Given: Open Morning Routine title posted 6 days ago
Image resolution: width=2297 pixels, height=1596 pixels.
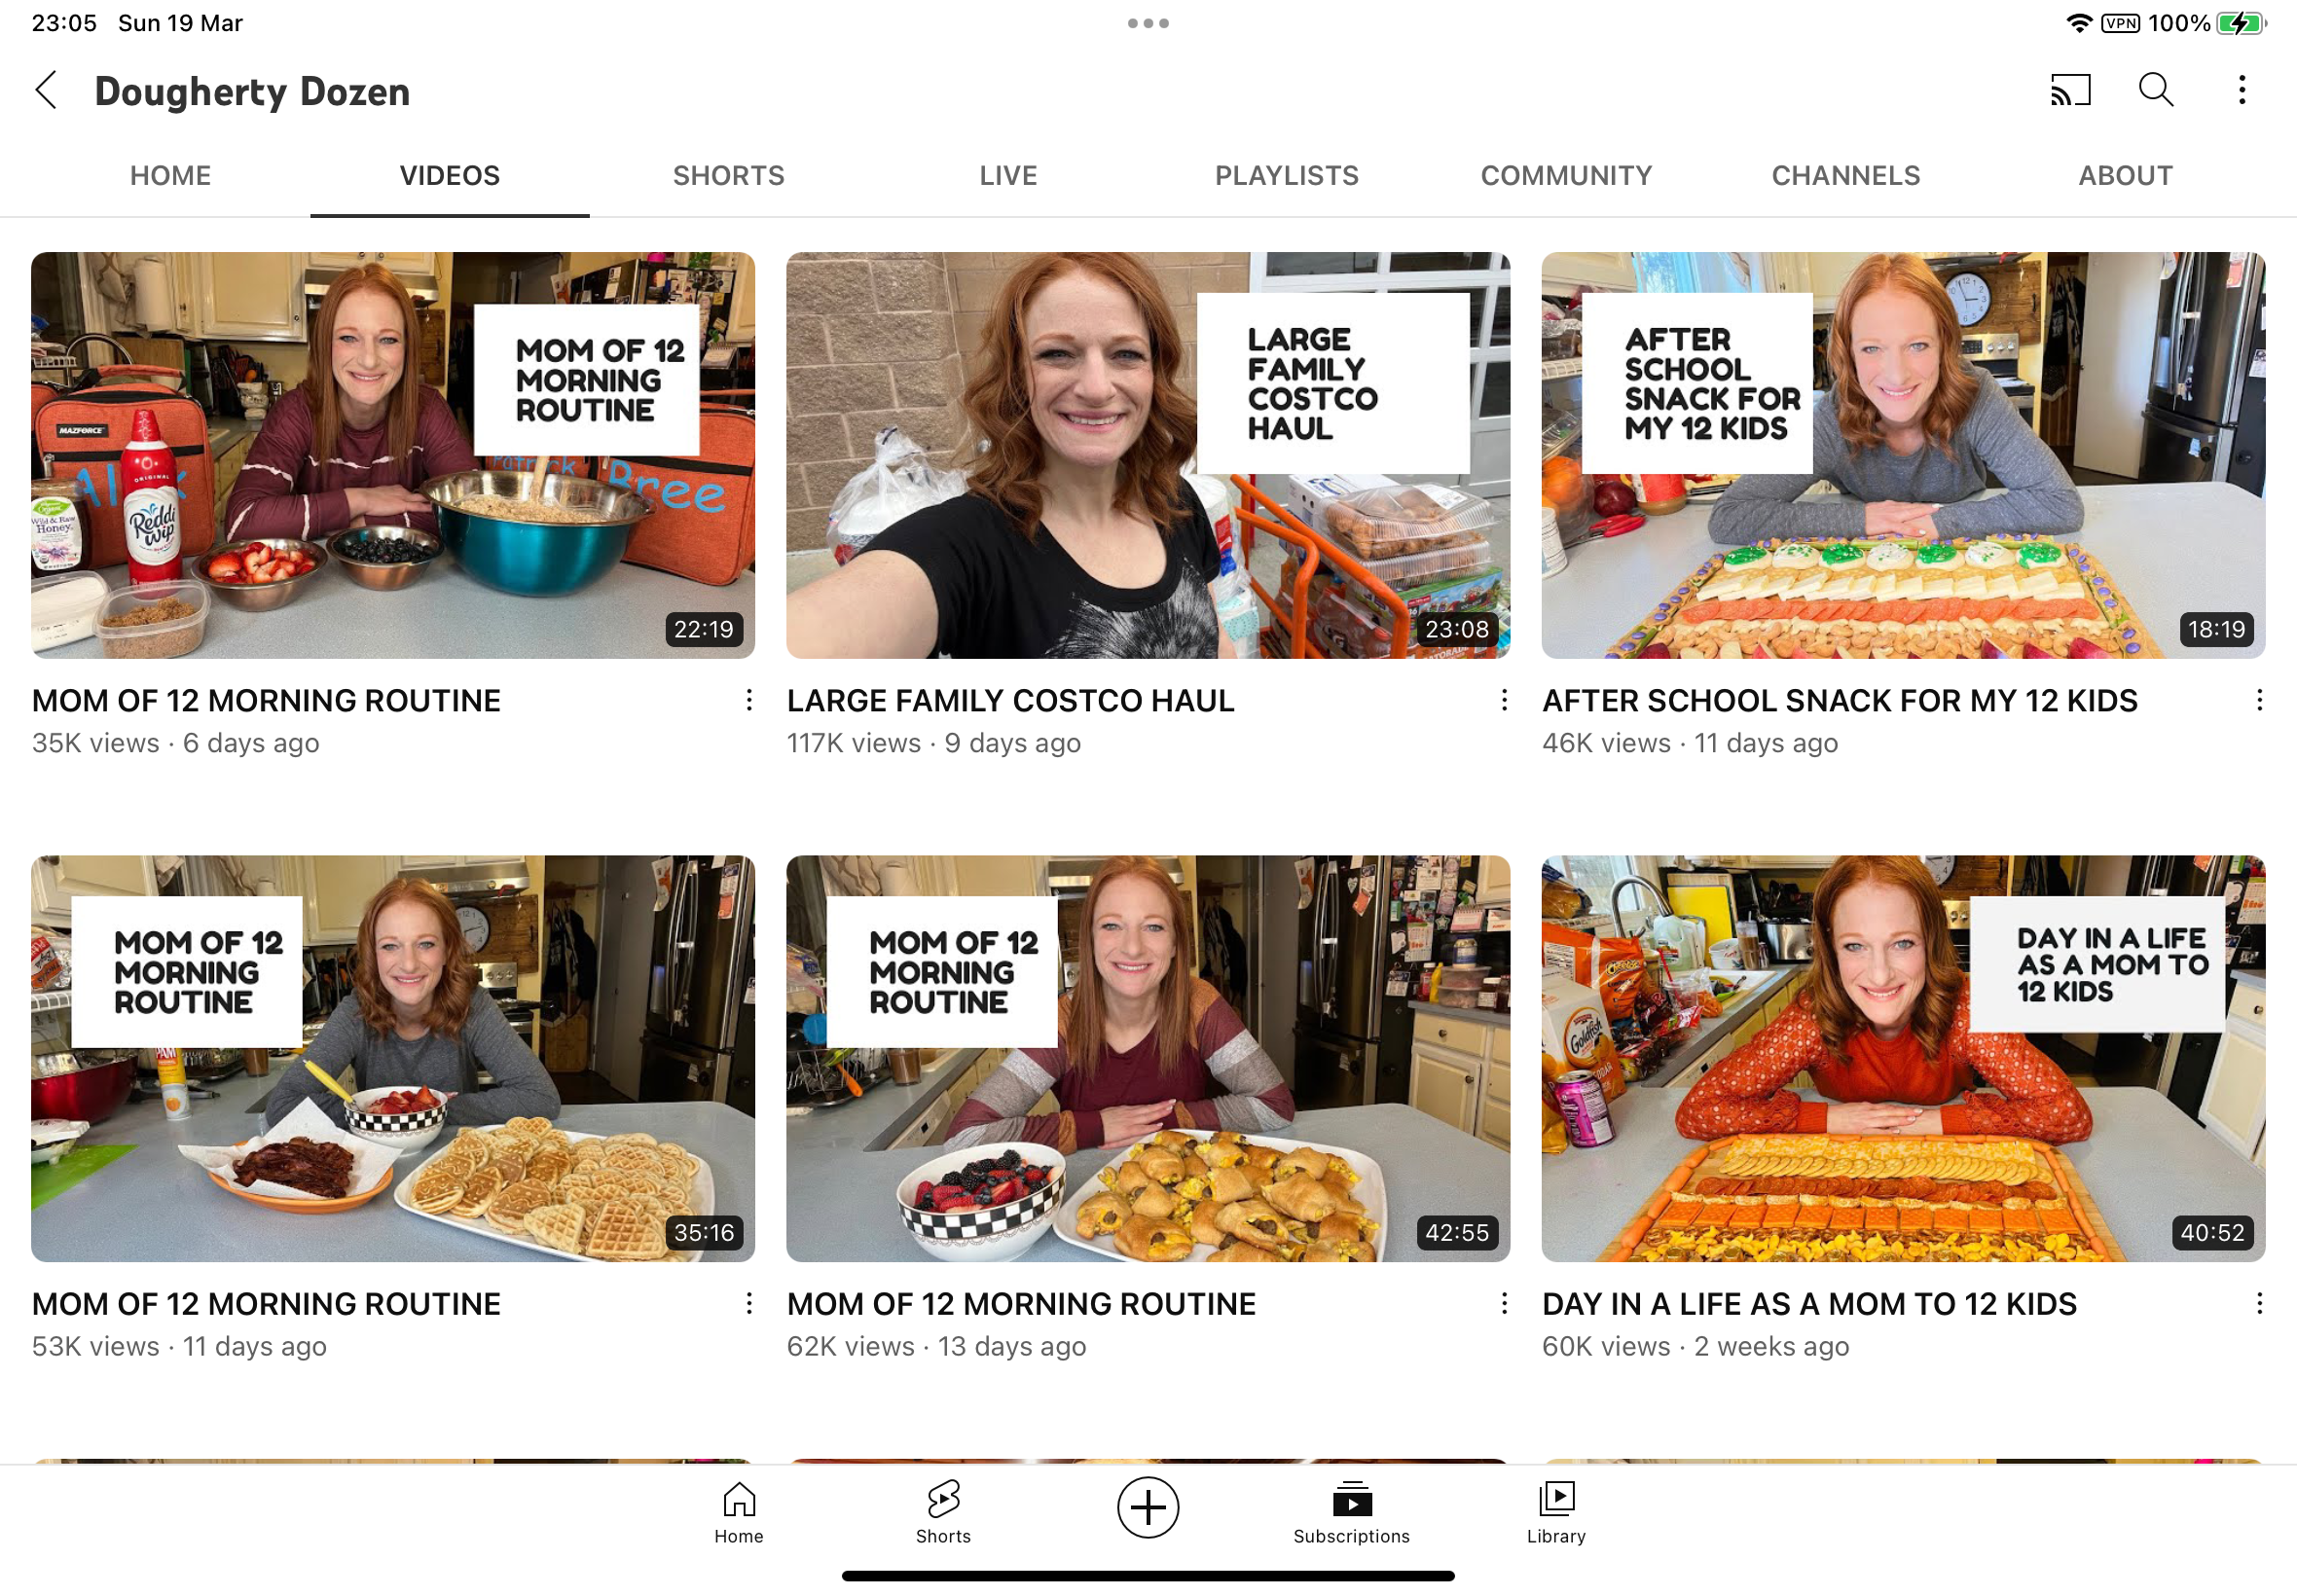Looking at the screenshot, I should (x=266, y=700).
